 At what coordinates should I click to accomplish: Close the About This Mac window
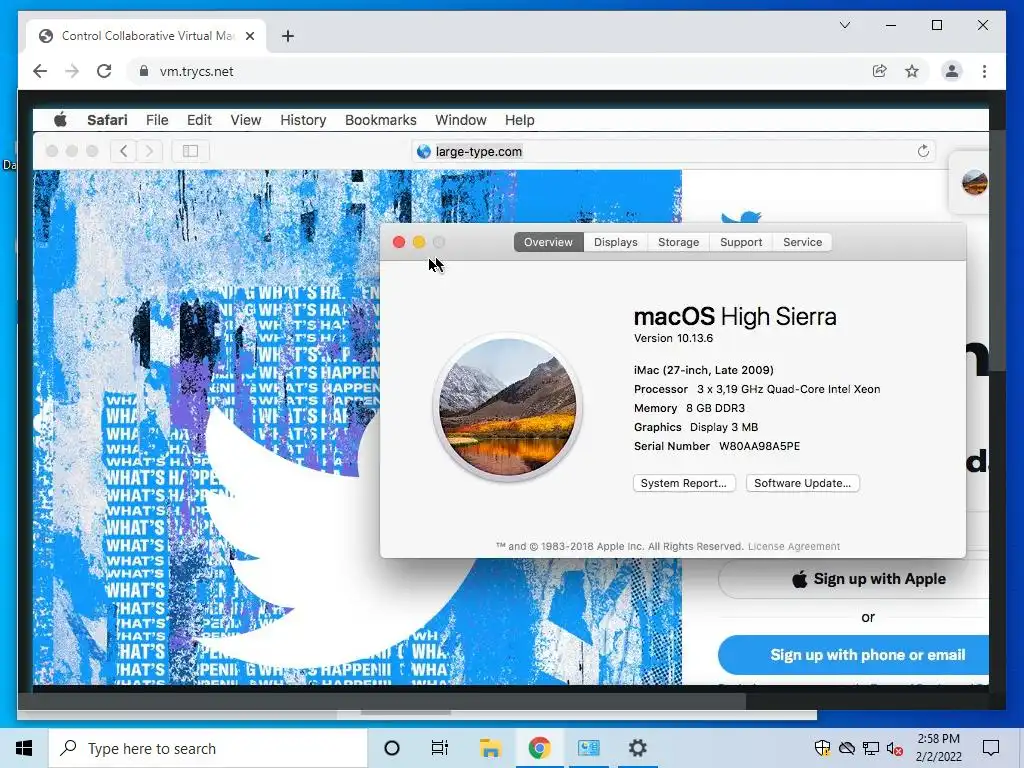click(x=399, y=242)
